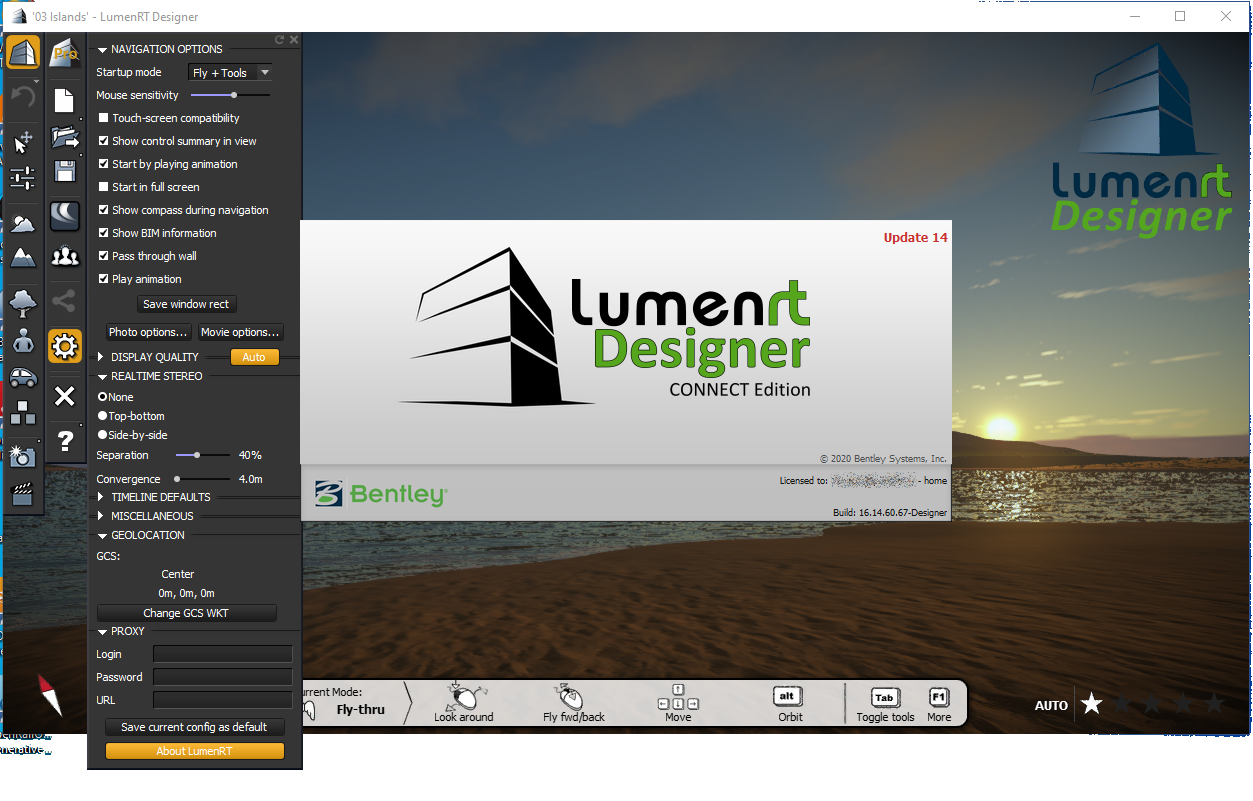Click the LumenRT building logo tool icon
Viewport: 1253px width, 801px height.
(x=23, y=52)
